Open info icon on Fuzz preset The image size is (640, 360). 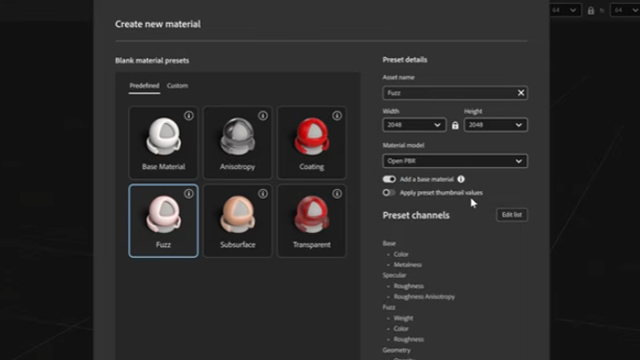(x=189, y=194)
